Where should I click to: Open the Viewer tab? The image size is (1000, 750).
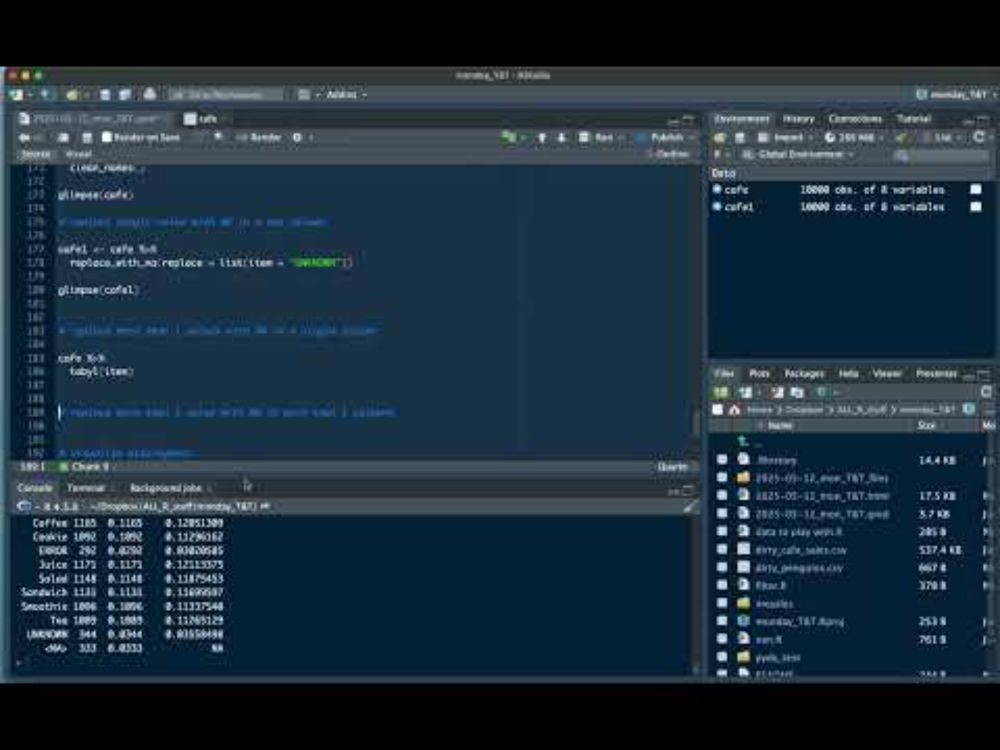[x=886, y=374]
